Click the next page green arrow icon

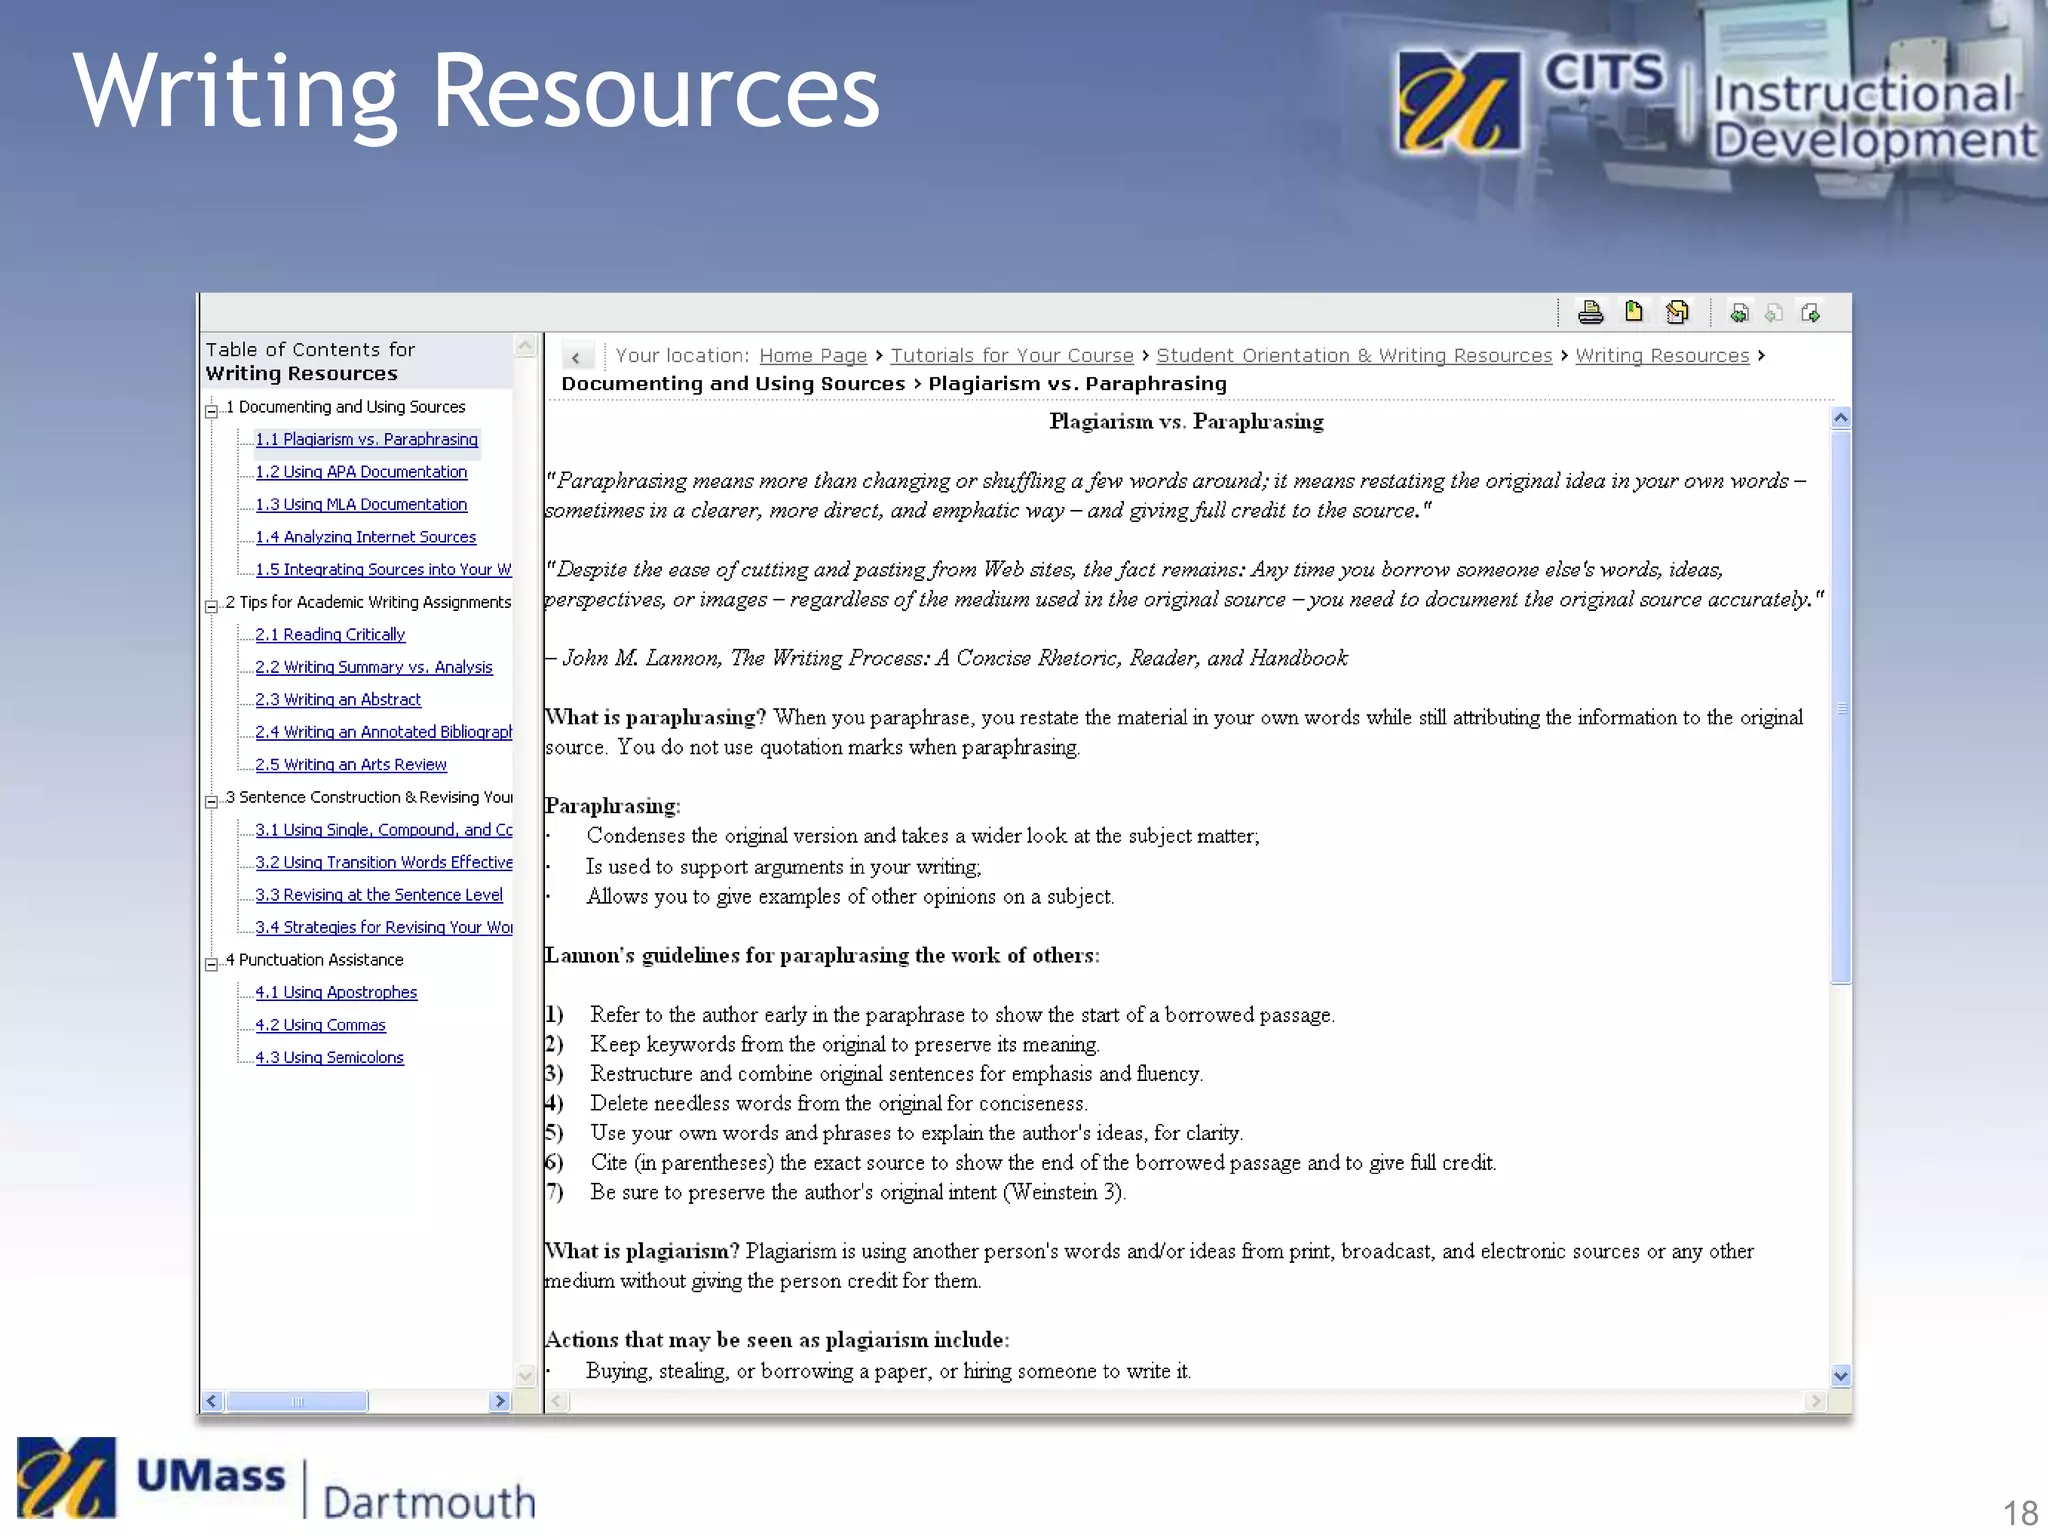1810,313
